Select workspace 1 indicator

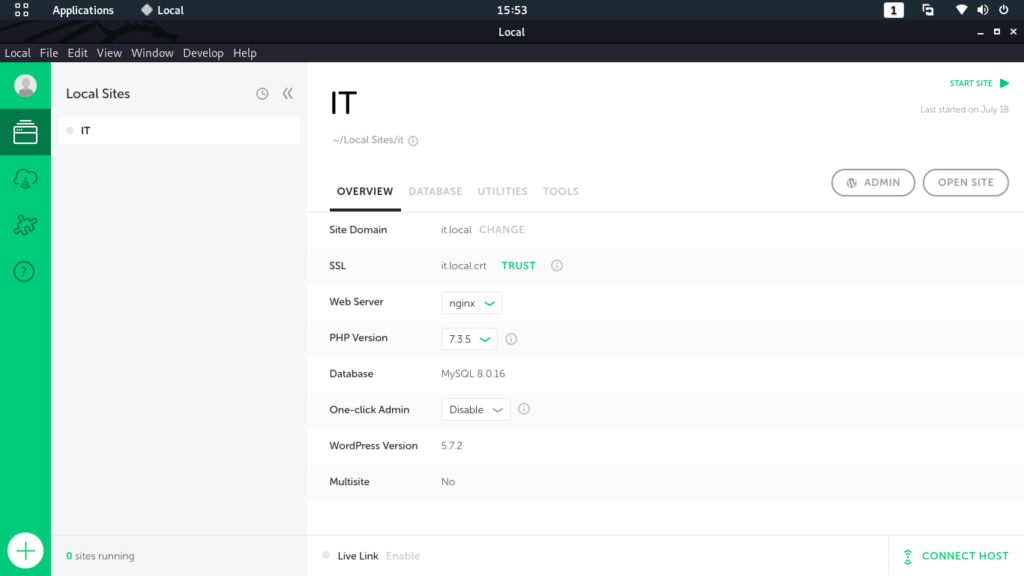893,10
